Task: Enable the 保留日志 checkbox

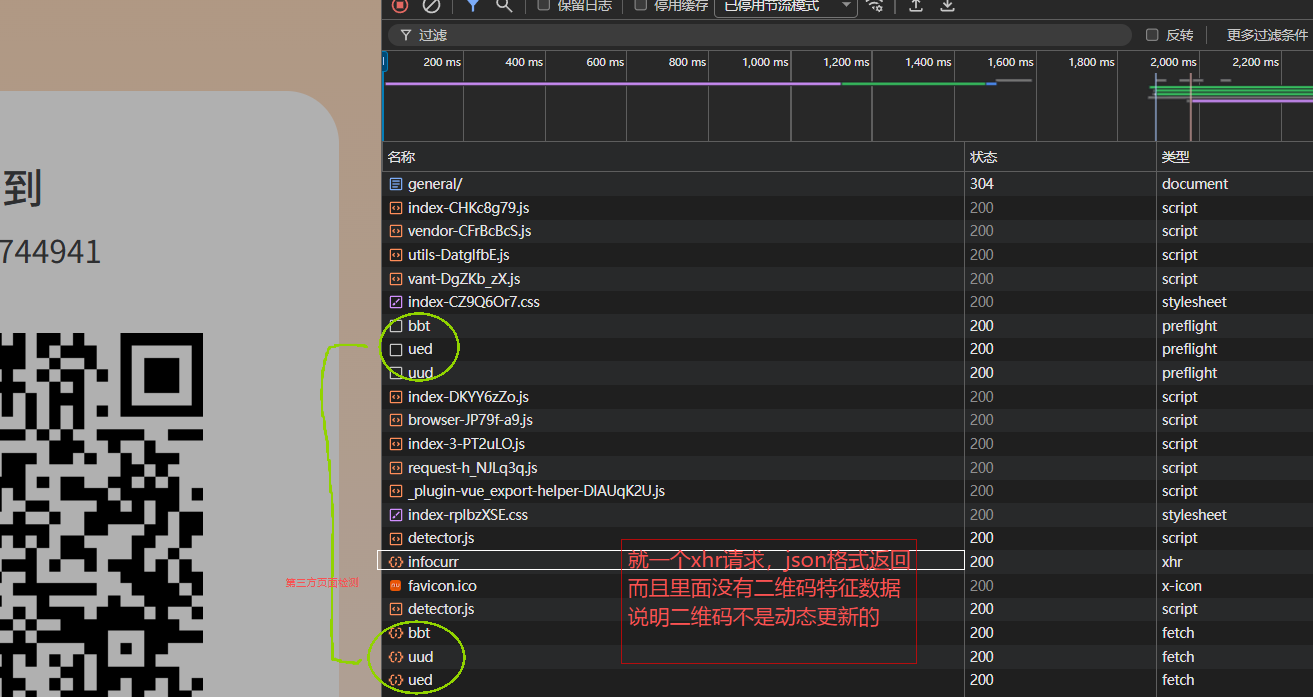Action: (x=544, y=5)
